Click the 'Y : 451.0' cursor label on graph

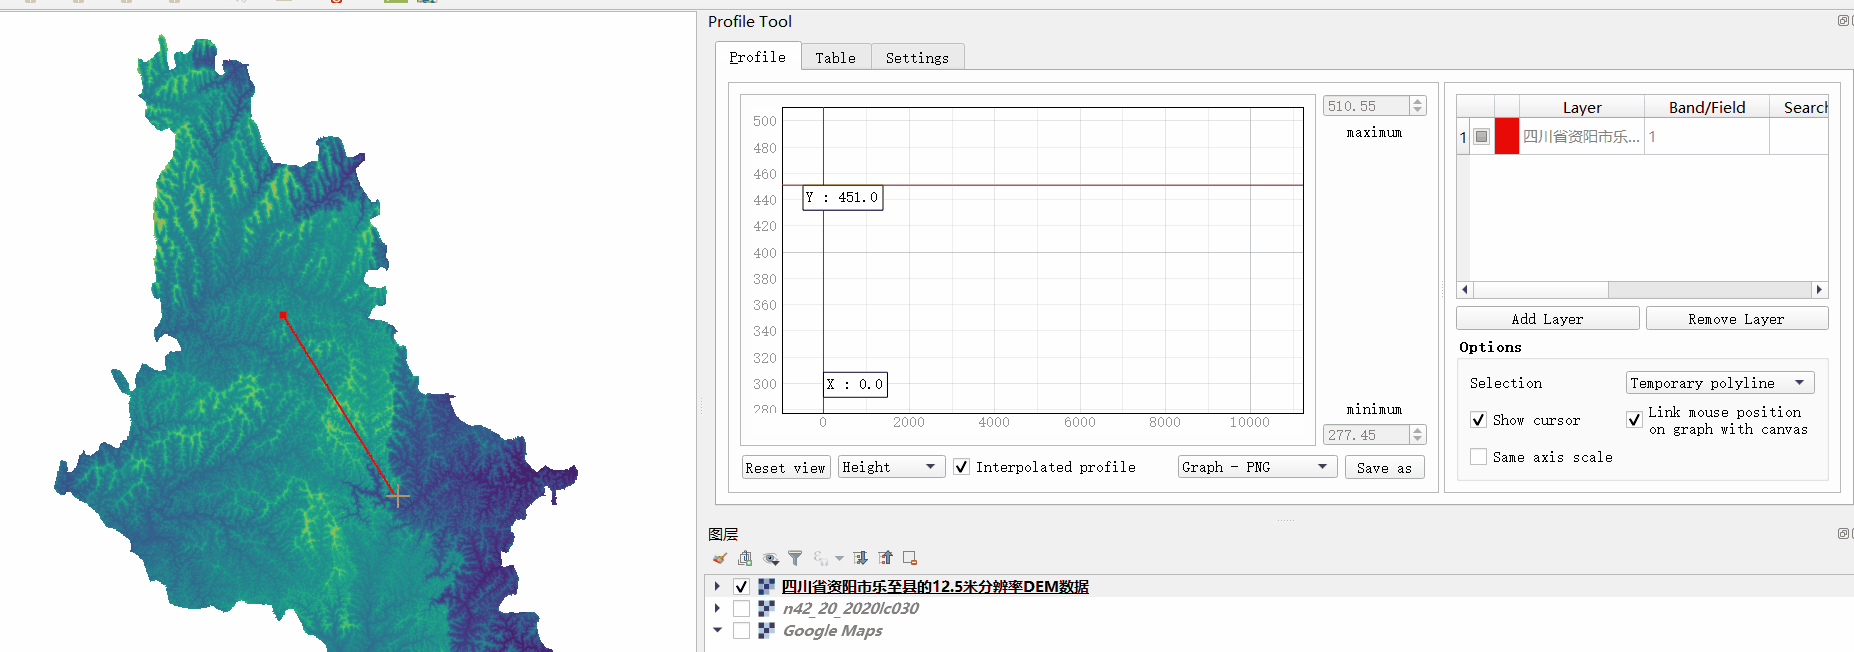pos(843,197)
